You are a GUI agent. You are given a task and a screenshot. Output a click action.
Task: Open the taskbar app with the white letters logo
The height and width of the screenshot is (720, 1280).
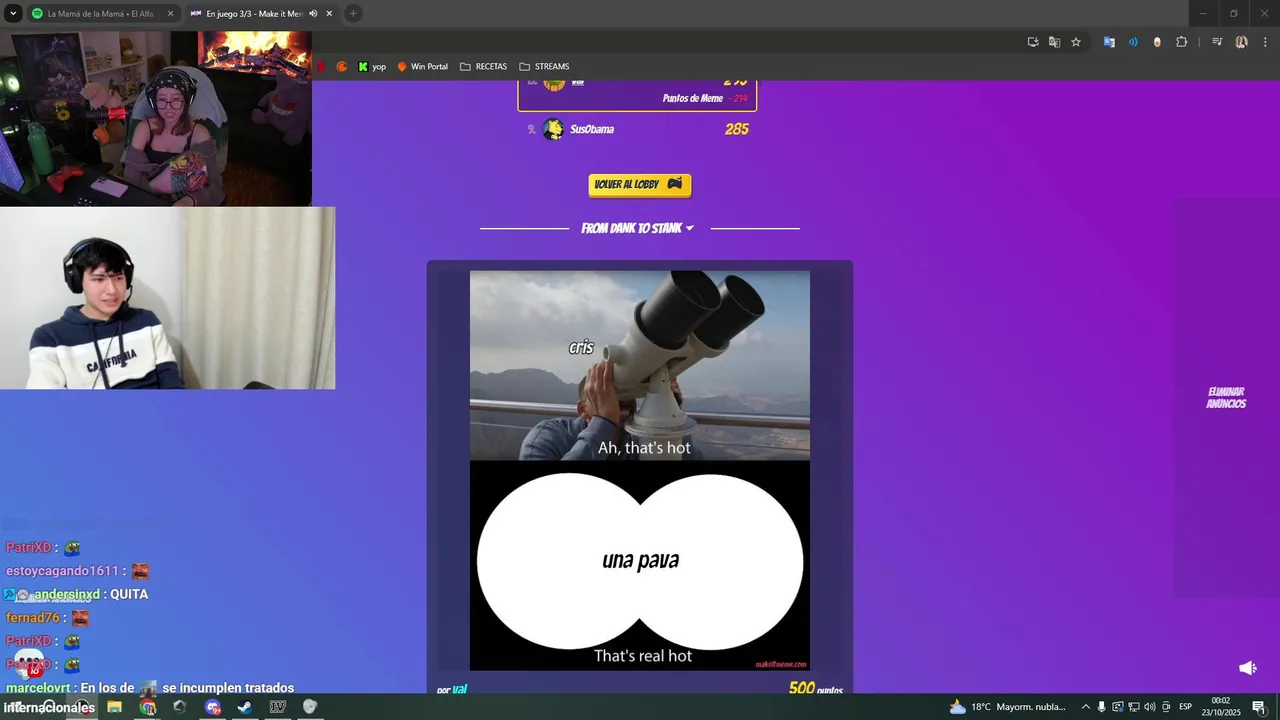pos(278,707)
